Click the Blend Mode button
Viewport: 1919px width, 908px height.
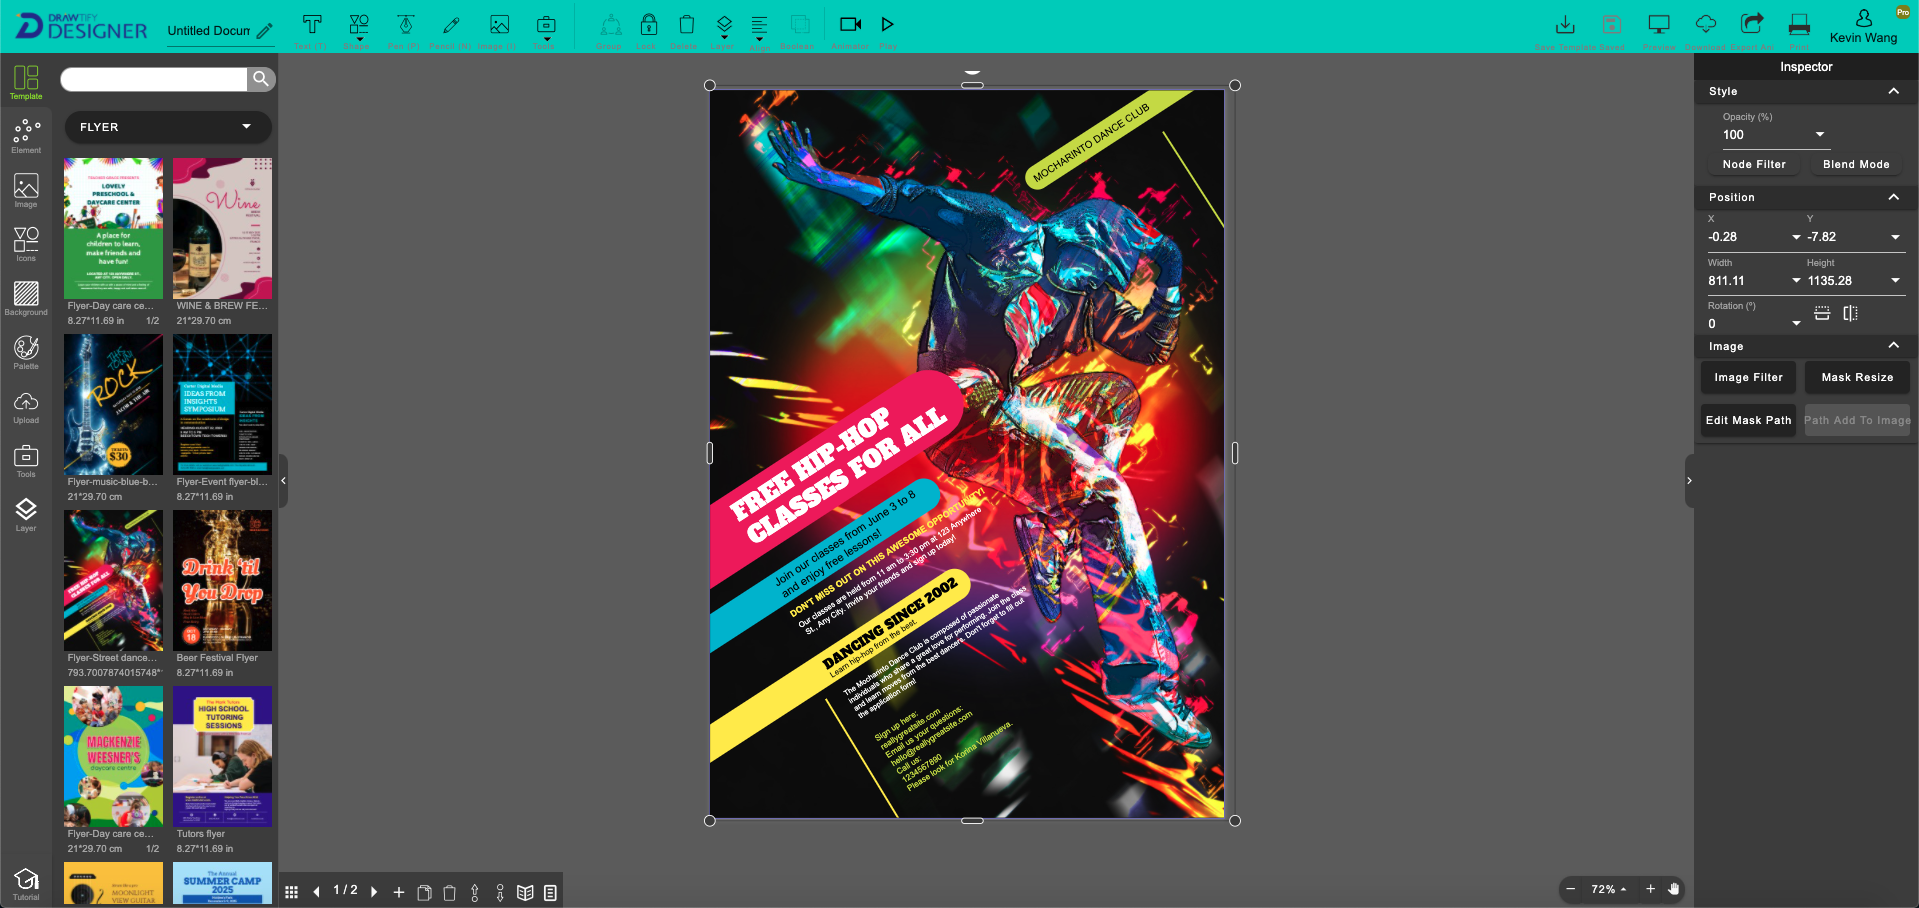tap(1856, 164)
